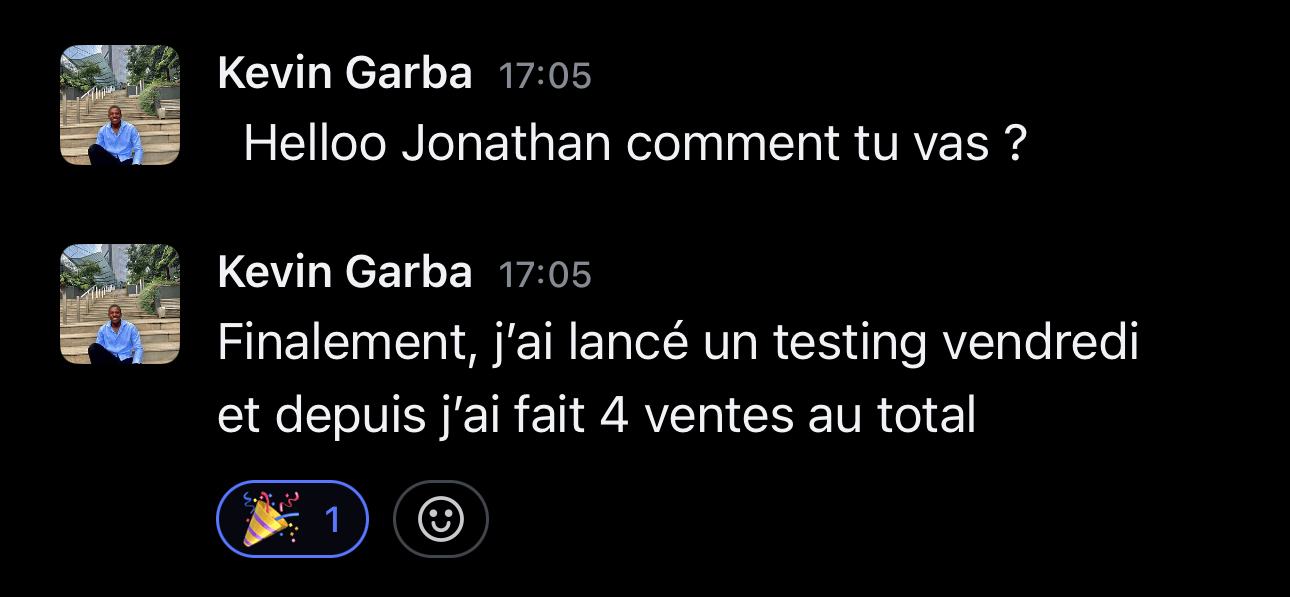Click Kevin Garba's name above the Helloo message
1290x597 pixels.
344,74
